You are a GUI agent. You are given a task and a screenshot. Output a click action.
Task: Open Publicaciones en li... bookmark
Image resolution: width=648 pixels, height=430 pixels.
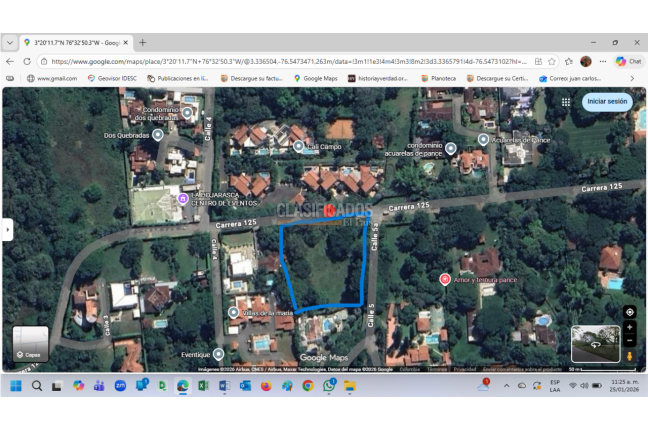tap(178, 78)
